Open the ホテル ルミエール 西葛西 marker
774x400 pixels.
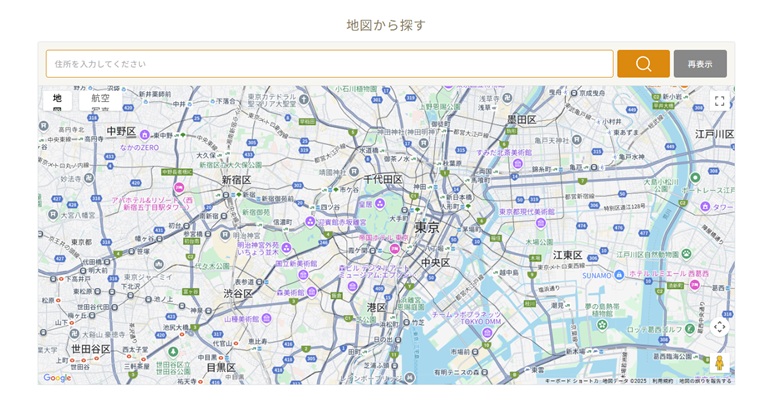695,284
